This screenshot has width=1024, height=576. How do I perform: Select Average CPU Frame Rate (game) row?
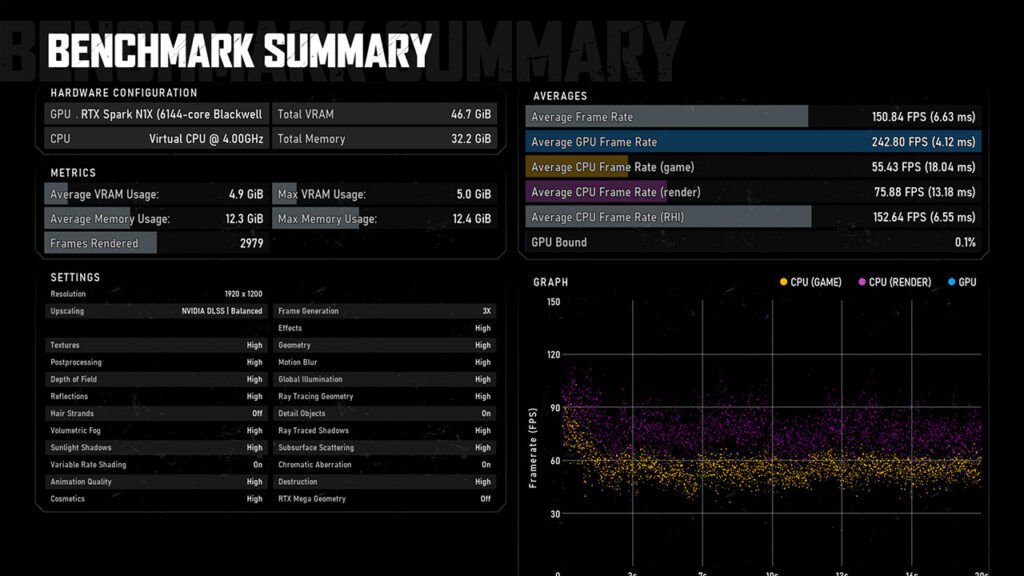coord(754,167)
